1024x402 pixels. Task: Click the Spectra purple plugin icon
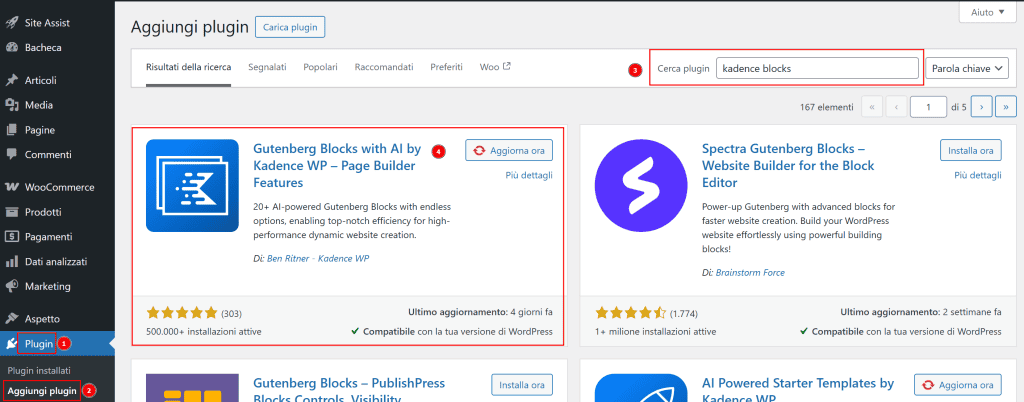(640, 186)
